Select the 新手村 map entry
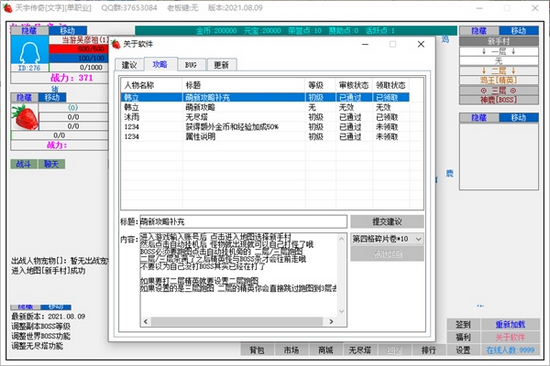The width and height of the screenshot is (550, 366). [499, 41]
